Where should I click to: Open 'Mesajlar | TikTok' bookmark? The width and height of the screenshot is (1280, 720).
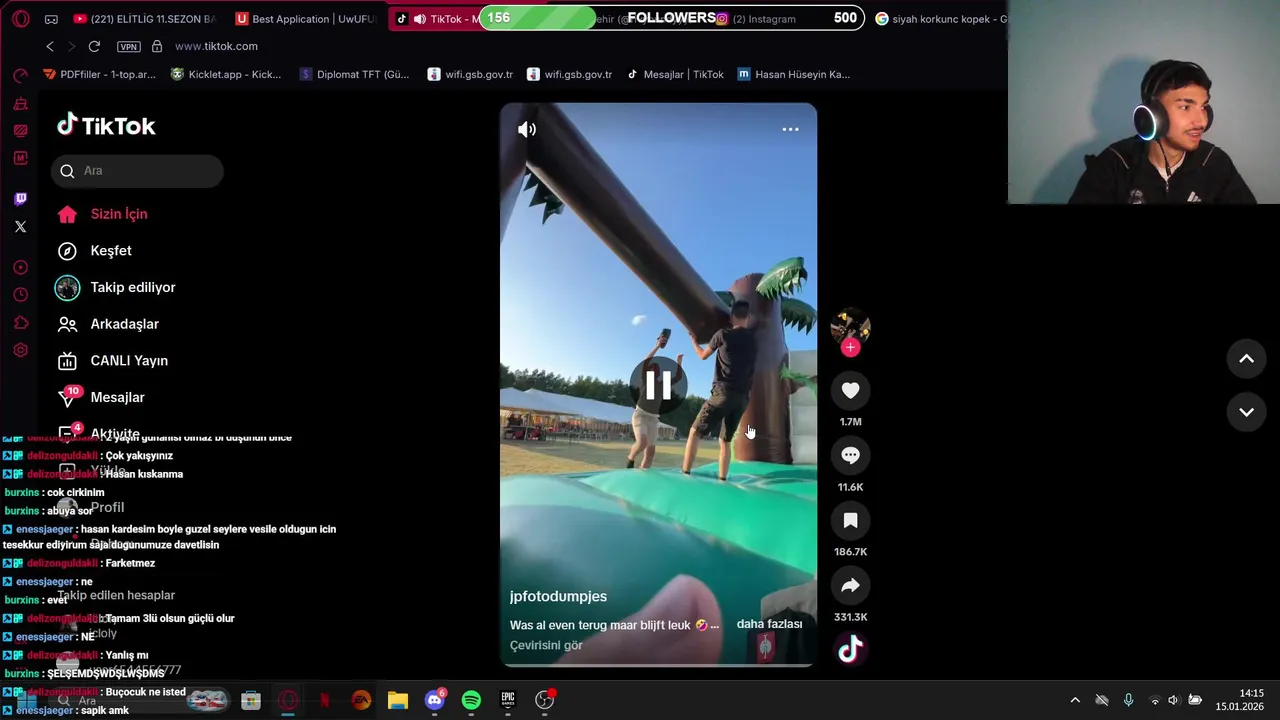pos(675,74)
